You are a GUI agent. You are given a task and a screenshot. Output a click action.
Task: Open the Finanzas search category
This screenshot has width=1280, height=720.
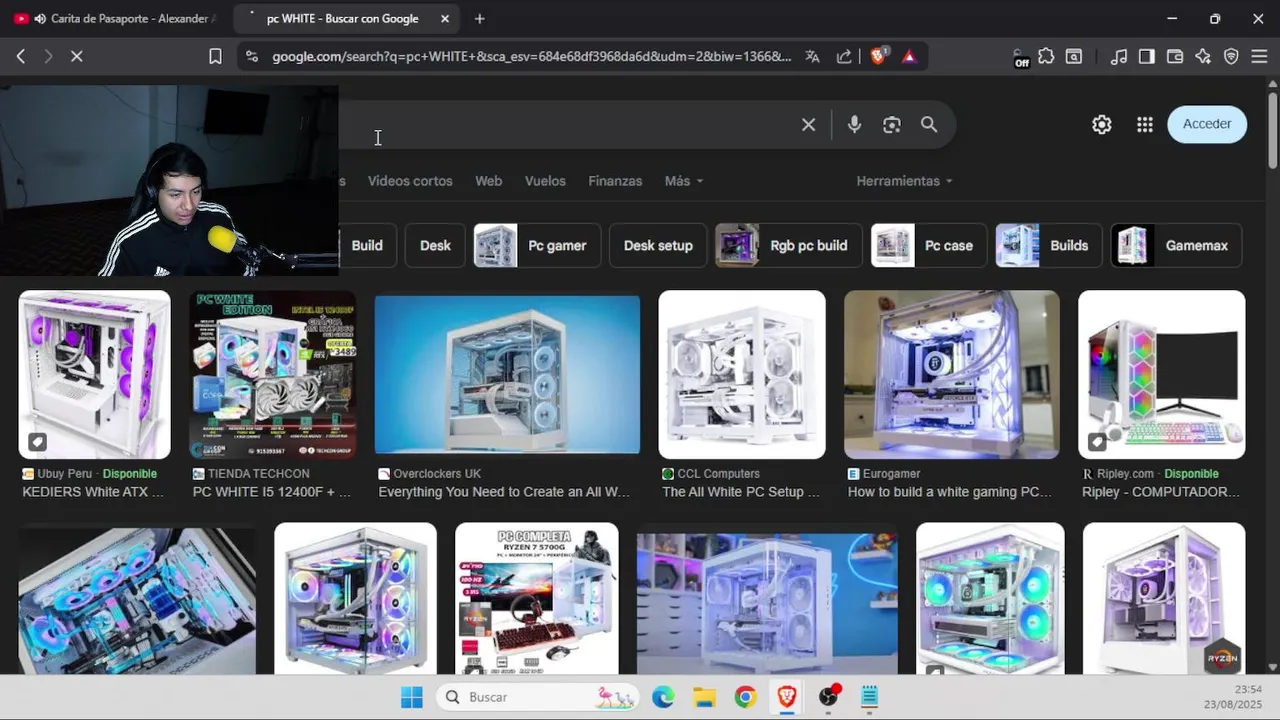click(615, 181)
